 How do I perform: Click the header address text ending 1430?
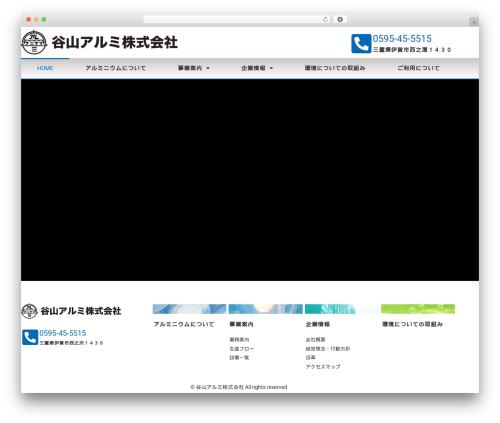coord(412,50)
